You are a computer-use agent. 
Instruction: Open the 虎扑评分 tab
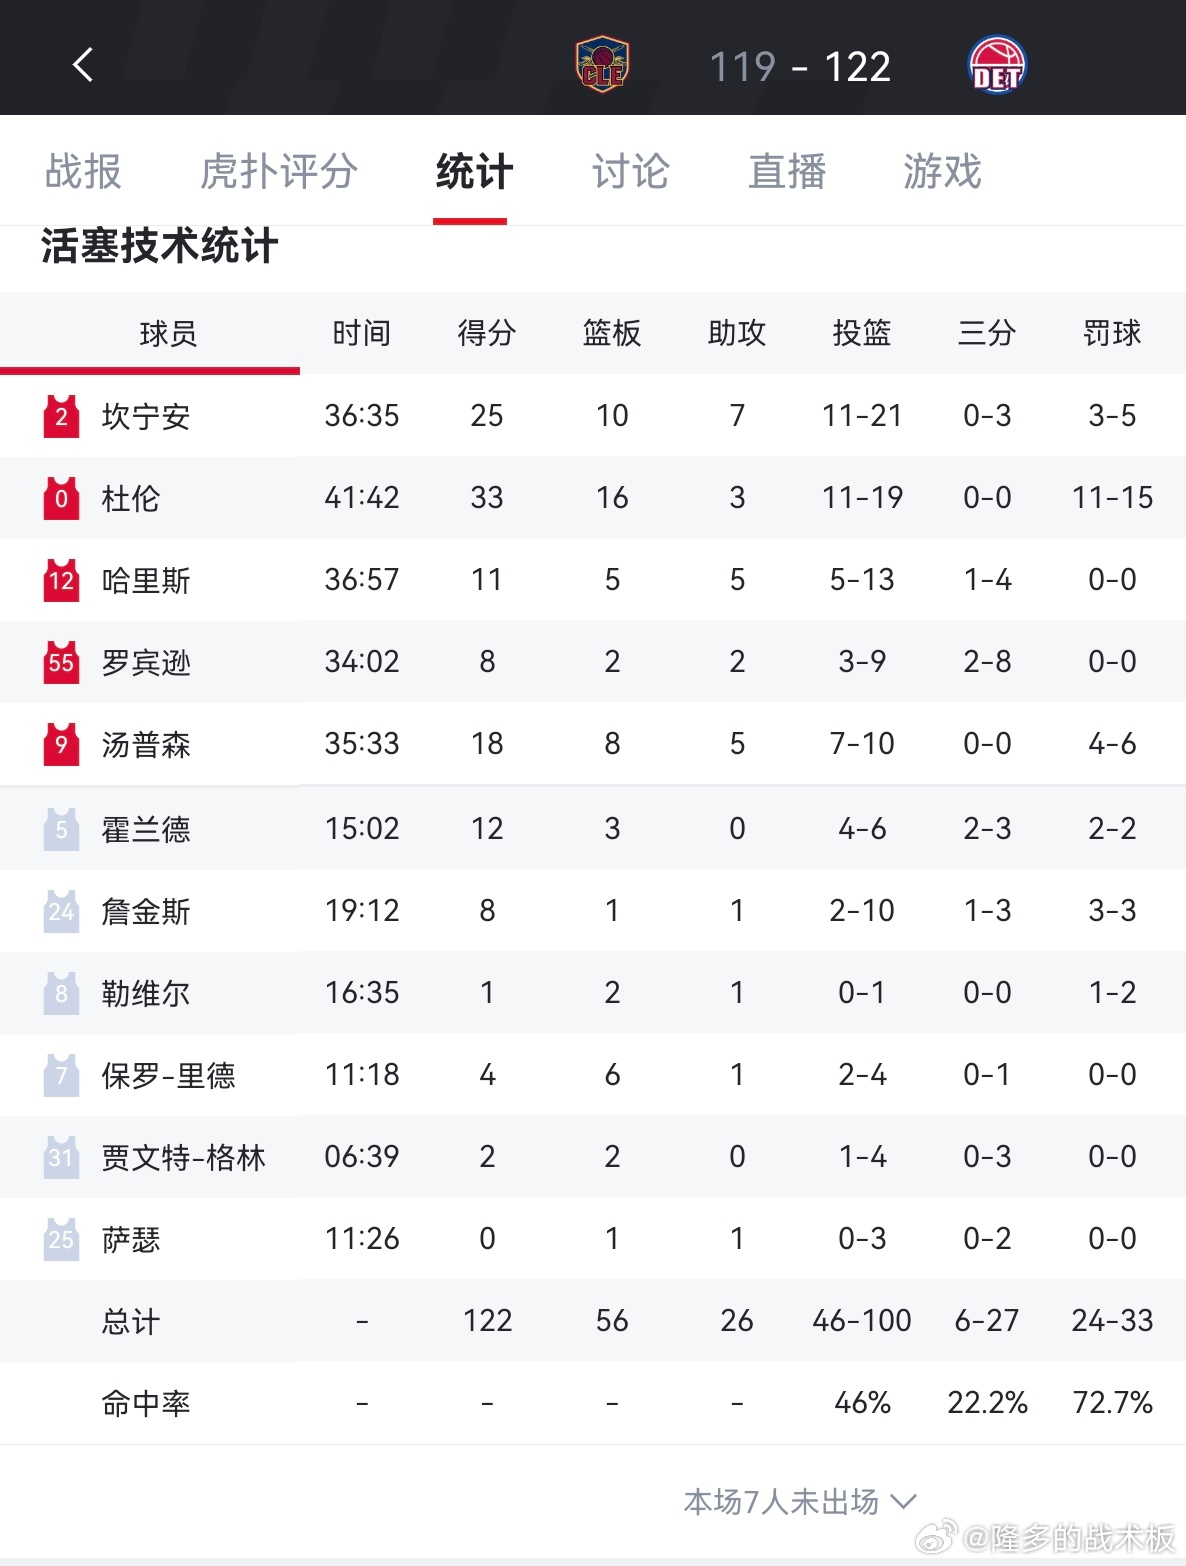coord(278,171)
